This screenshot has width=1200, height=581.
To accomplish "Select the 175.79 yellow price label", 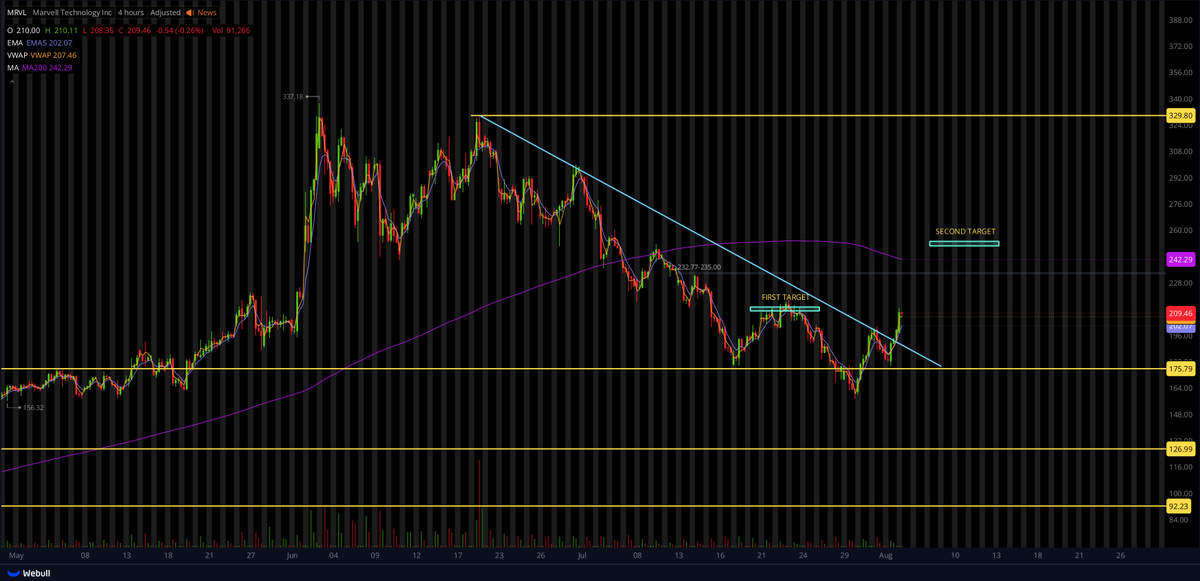I will (1180, 369).
